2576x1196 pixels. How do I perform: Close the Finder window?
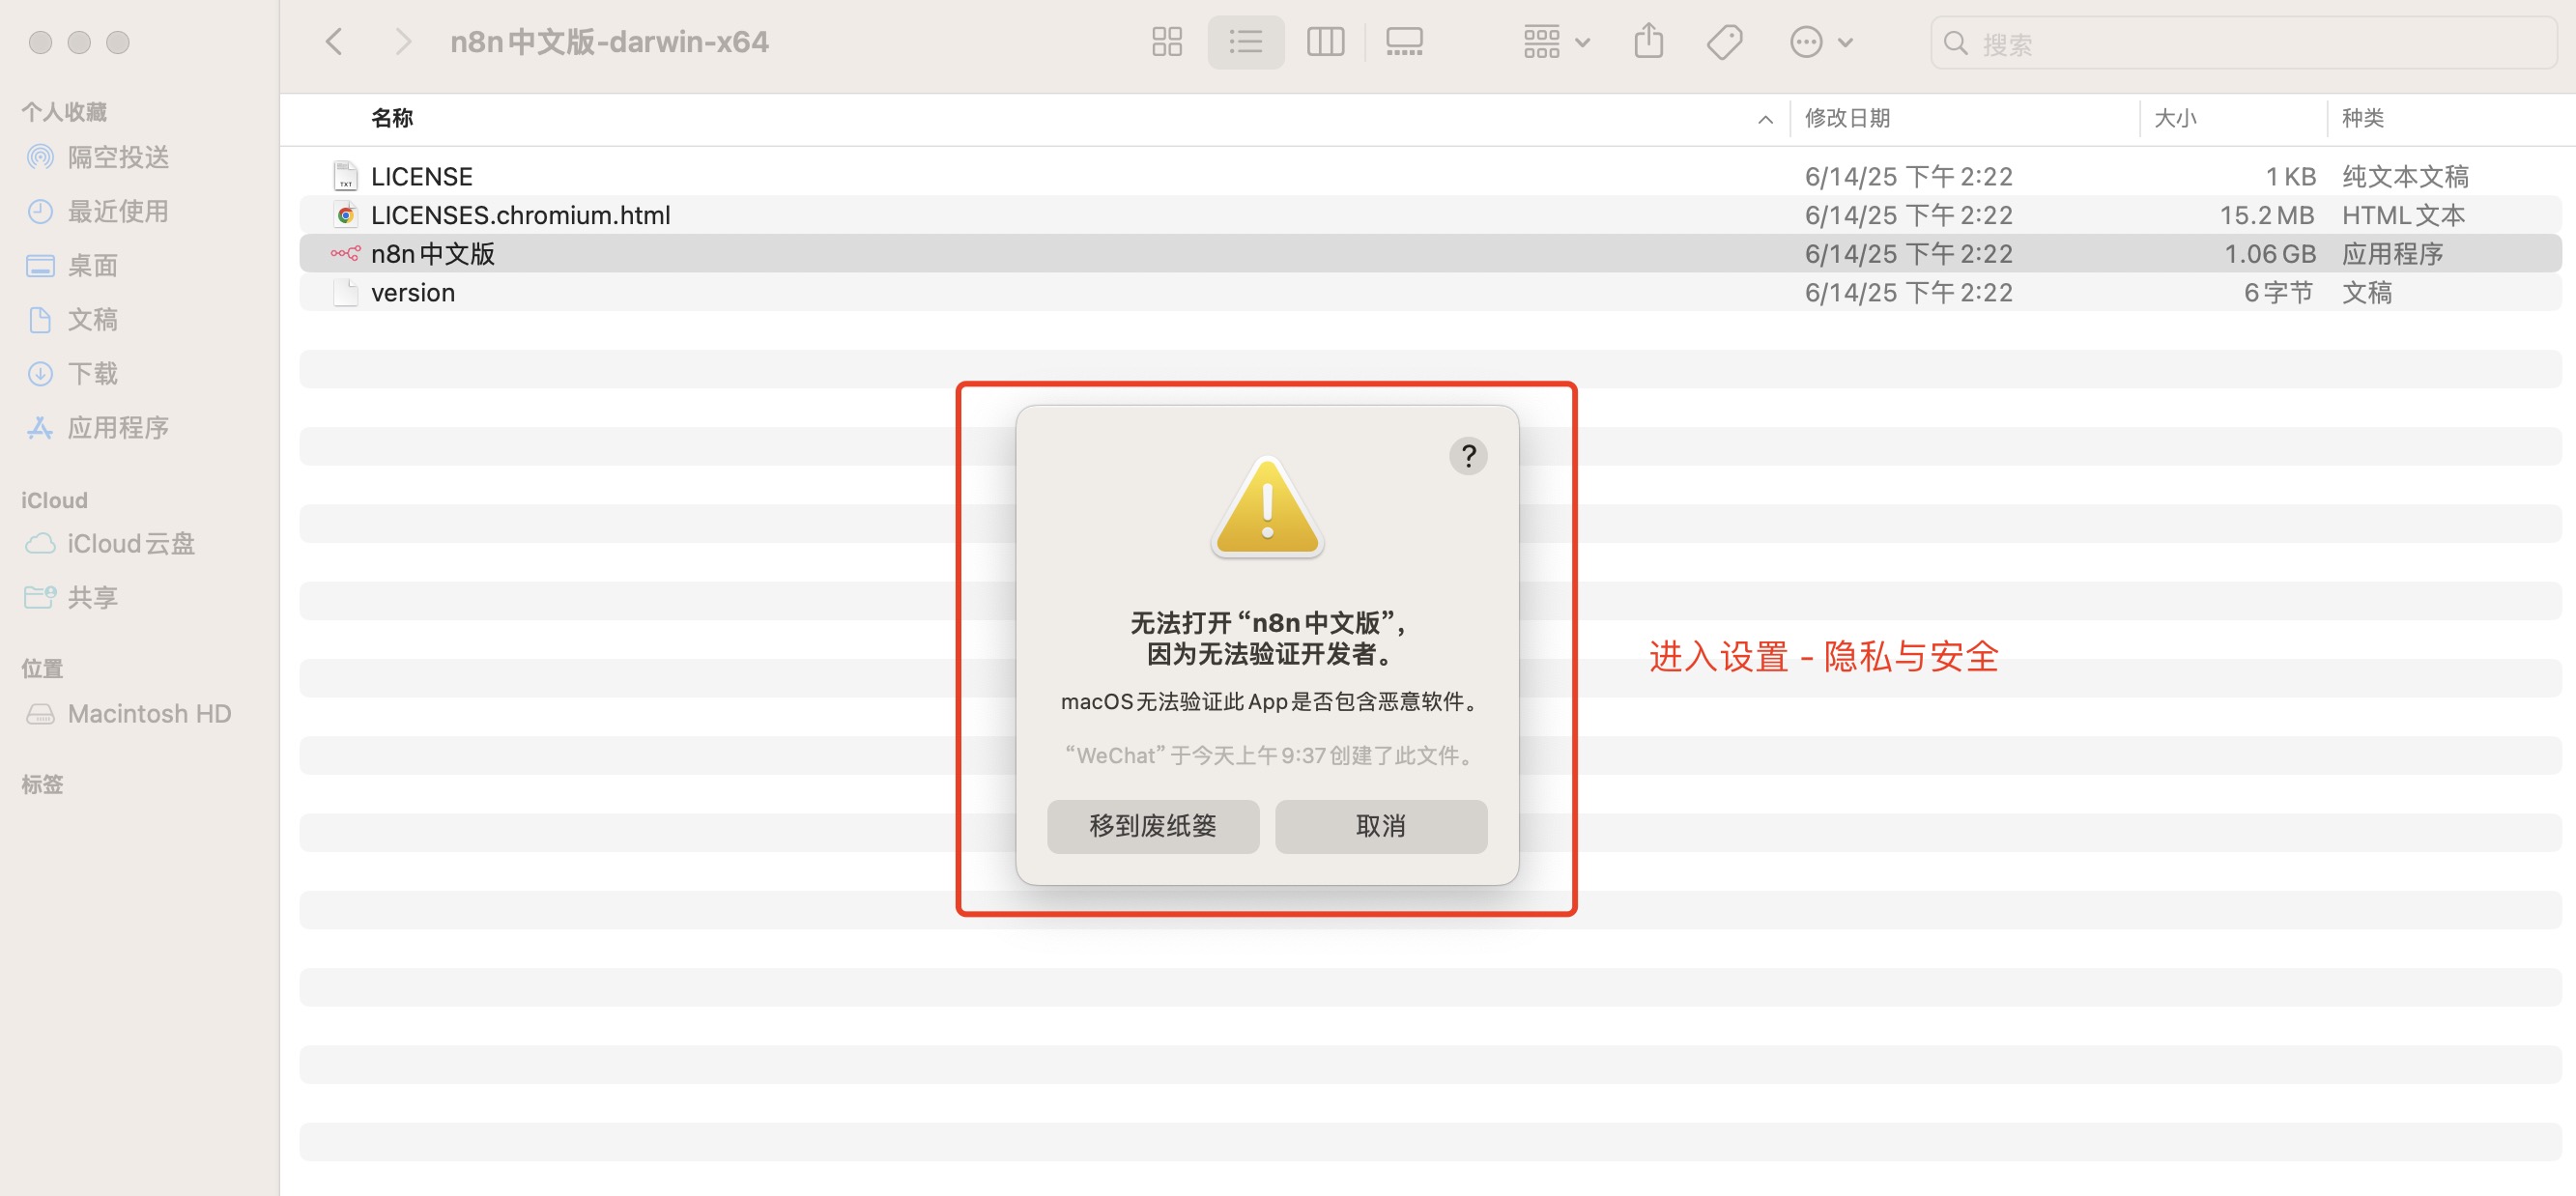40,42
